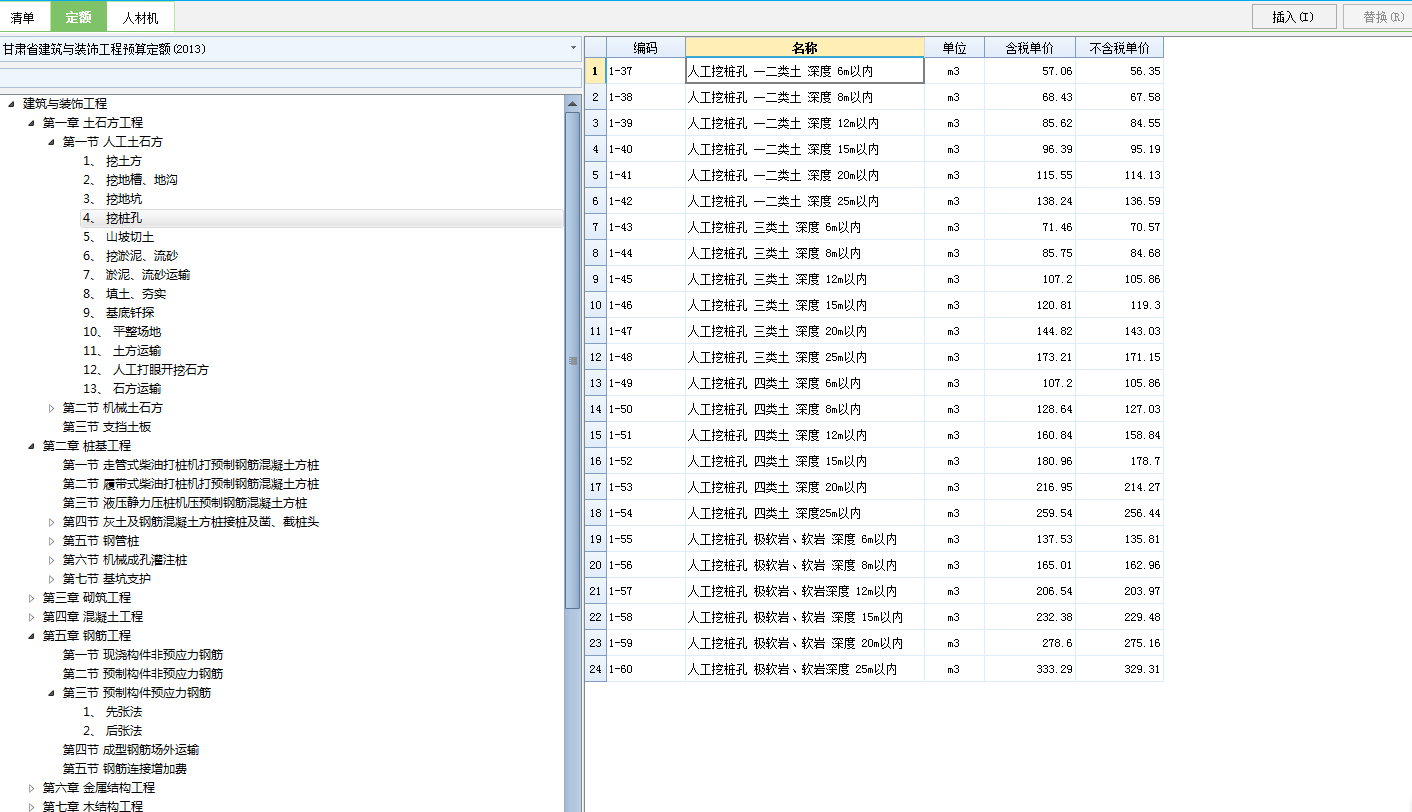Expand 第五节 钢管桩 node
Image resolution: width=1412 pixels, height=812 pixels.
click(x=51, y=541)
